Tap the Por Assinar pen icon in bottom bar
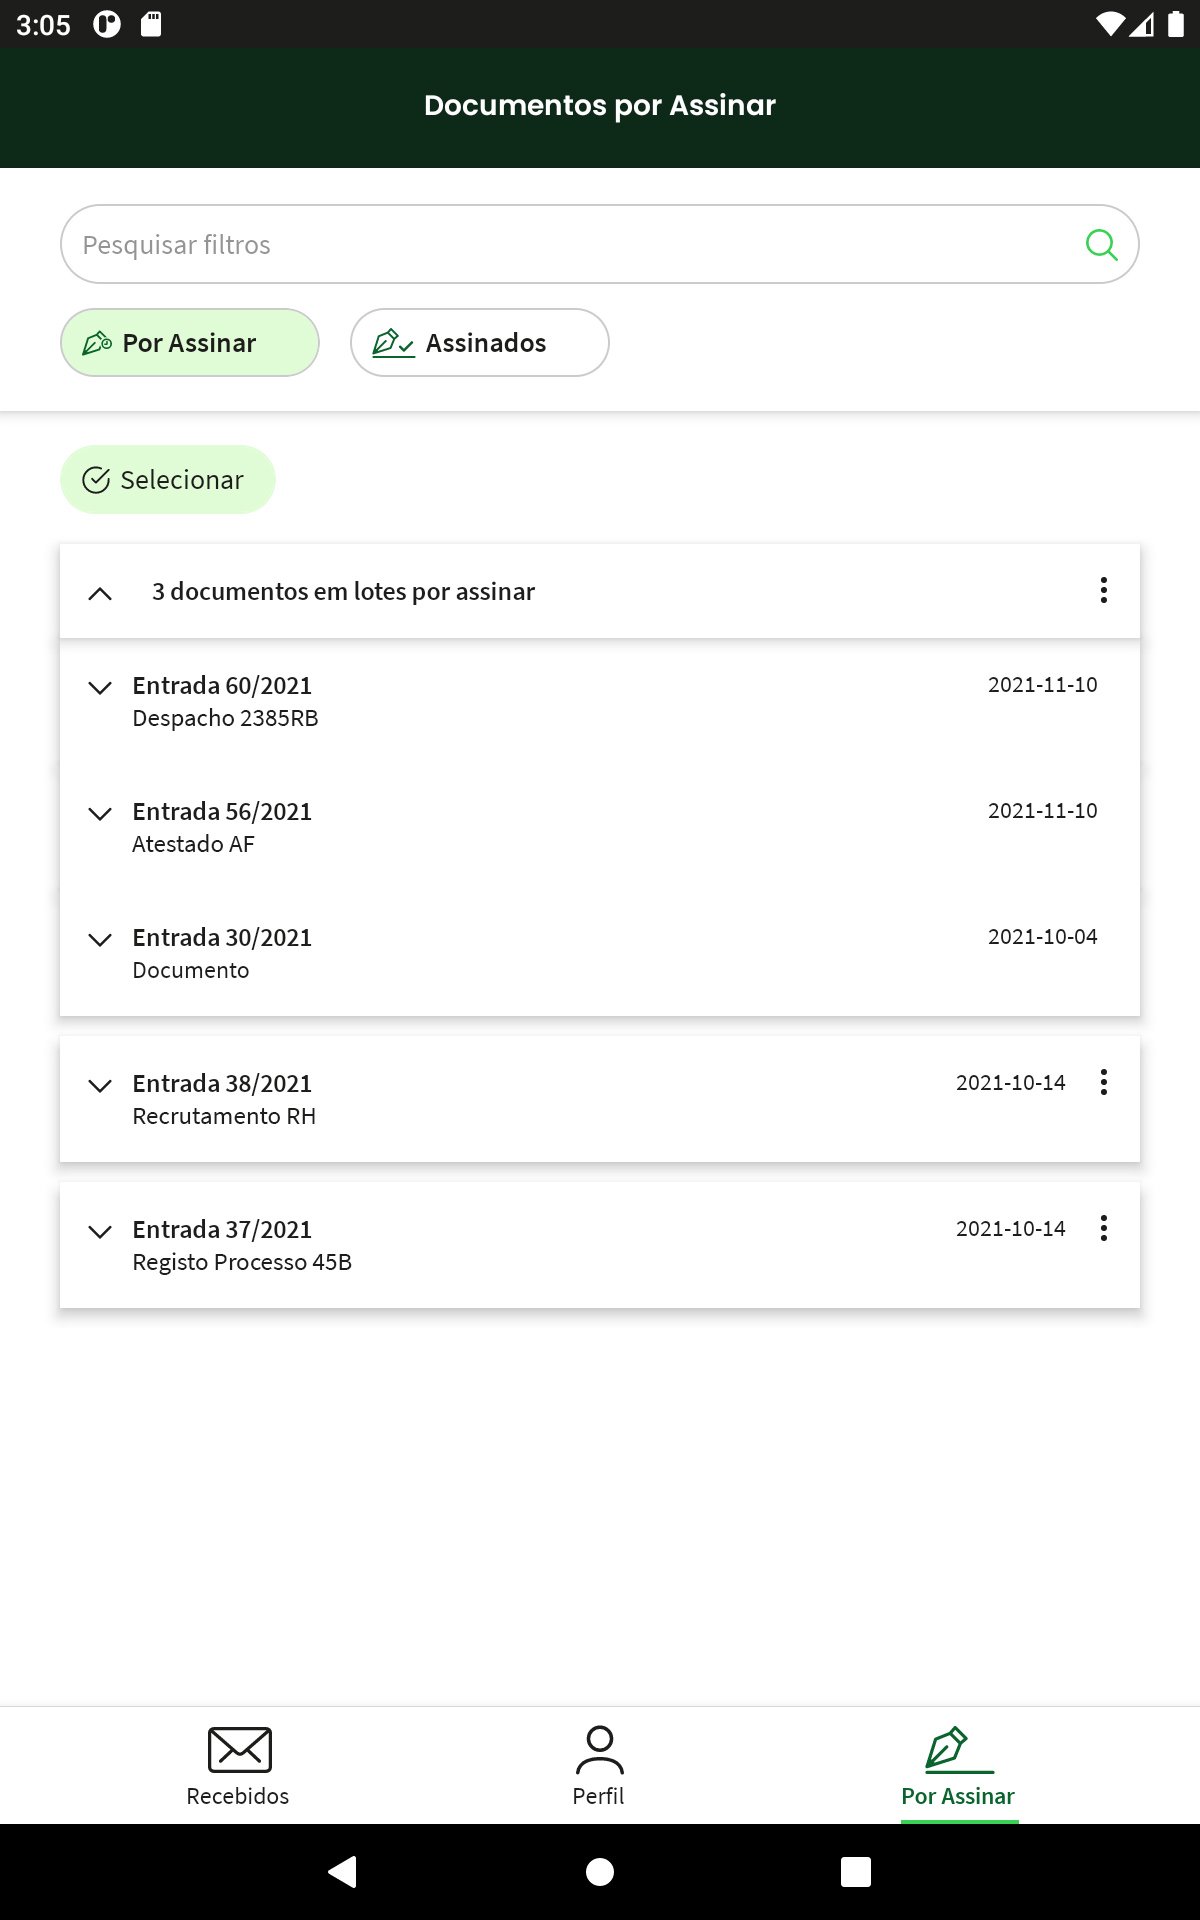 [x=958, y=1750]
